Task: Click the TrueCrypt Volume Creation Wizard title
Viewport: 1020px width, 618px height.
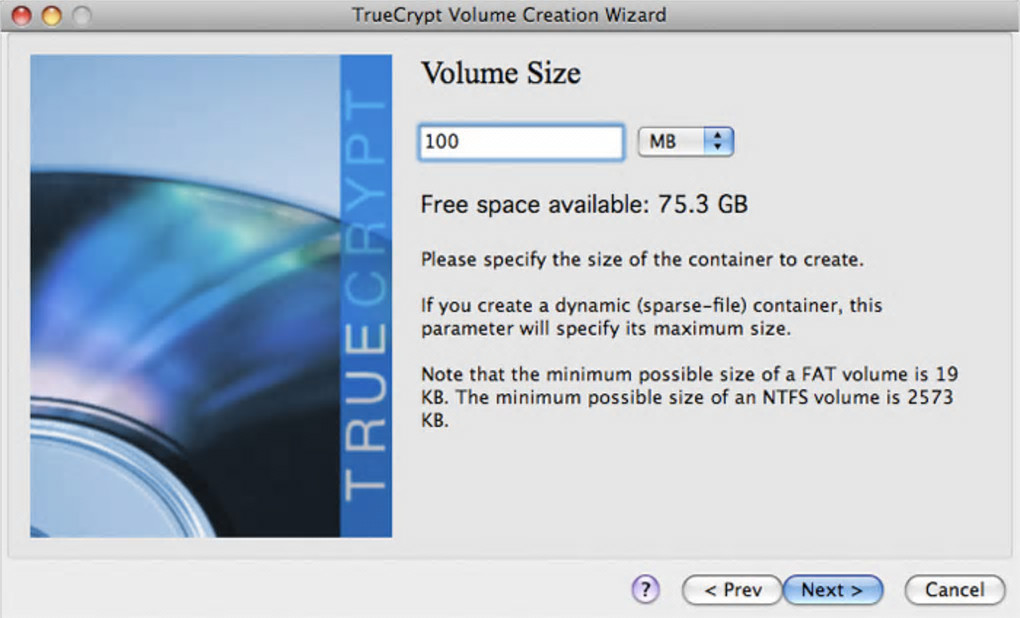Action: tap(509, 14)
